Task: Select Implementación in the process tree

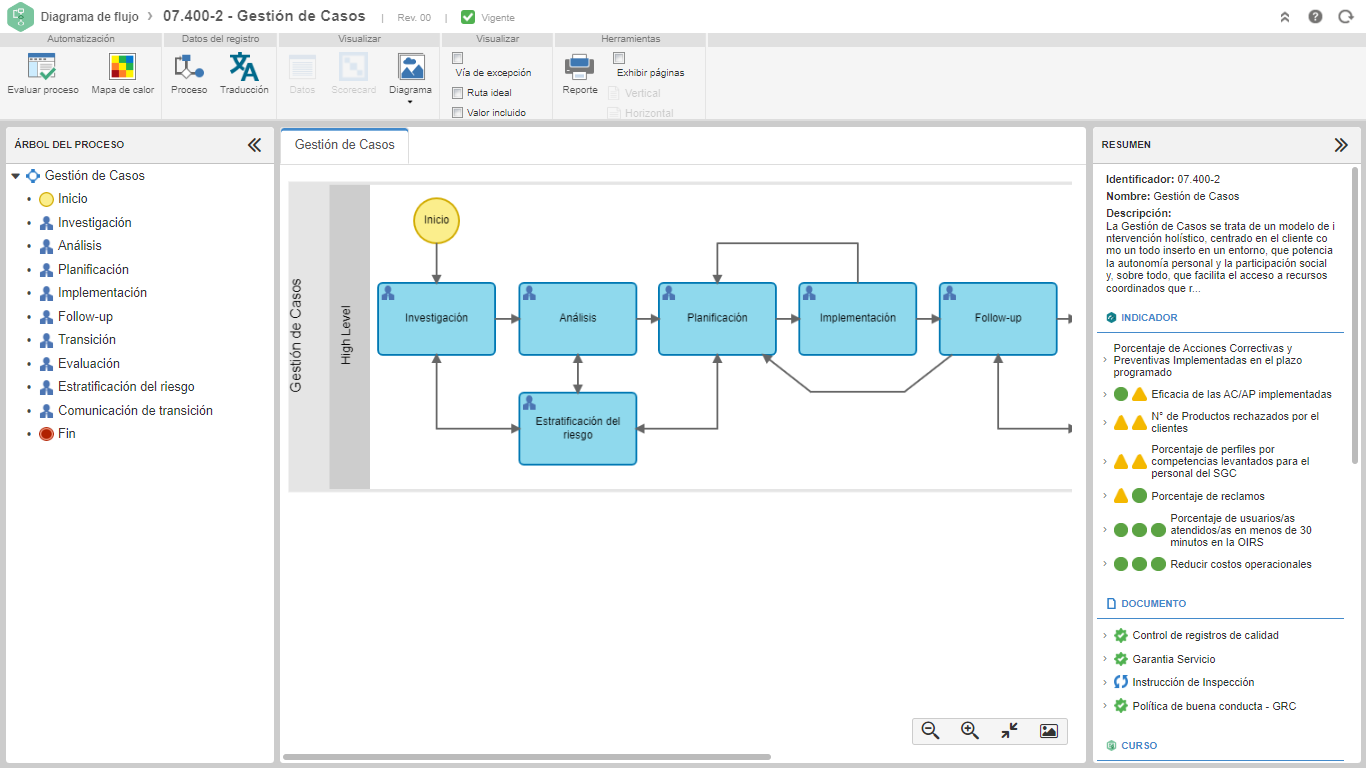Action: pos(102,293)
